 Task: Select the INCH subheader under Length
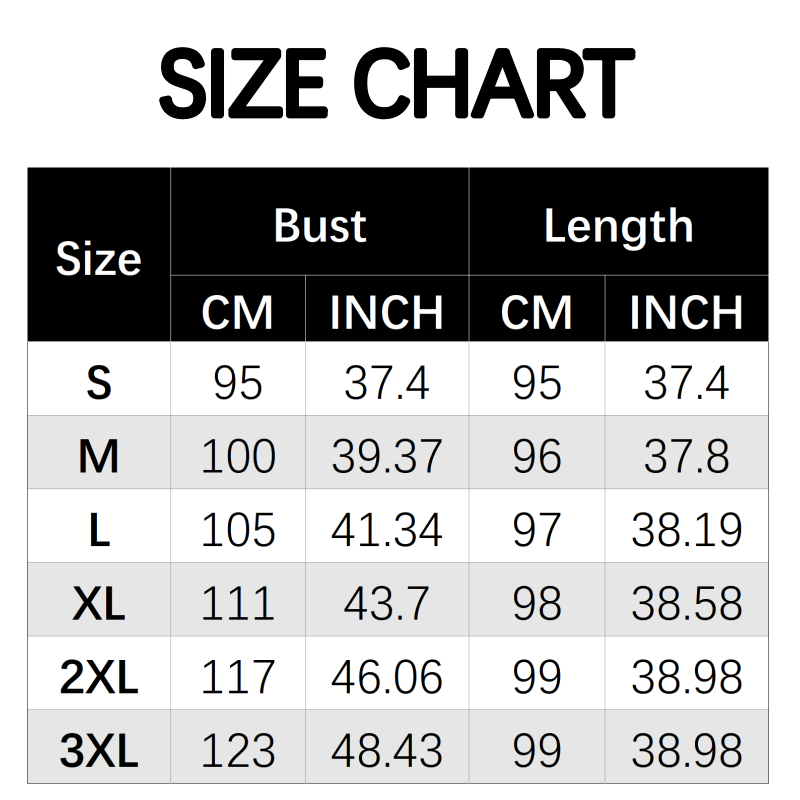686,312
